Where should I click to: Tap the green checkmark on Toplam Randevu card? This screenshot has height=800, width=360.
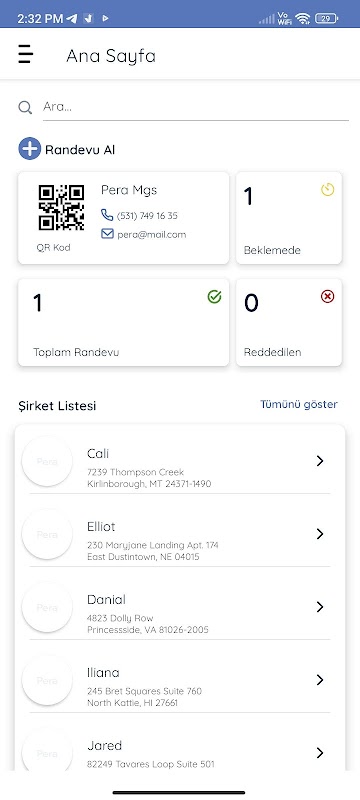[215, 296]
